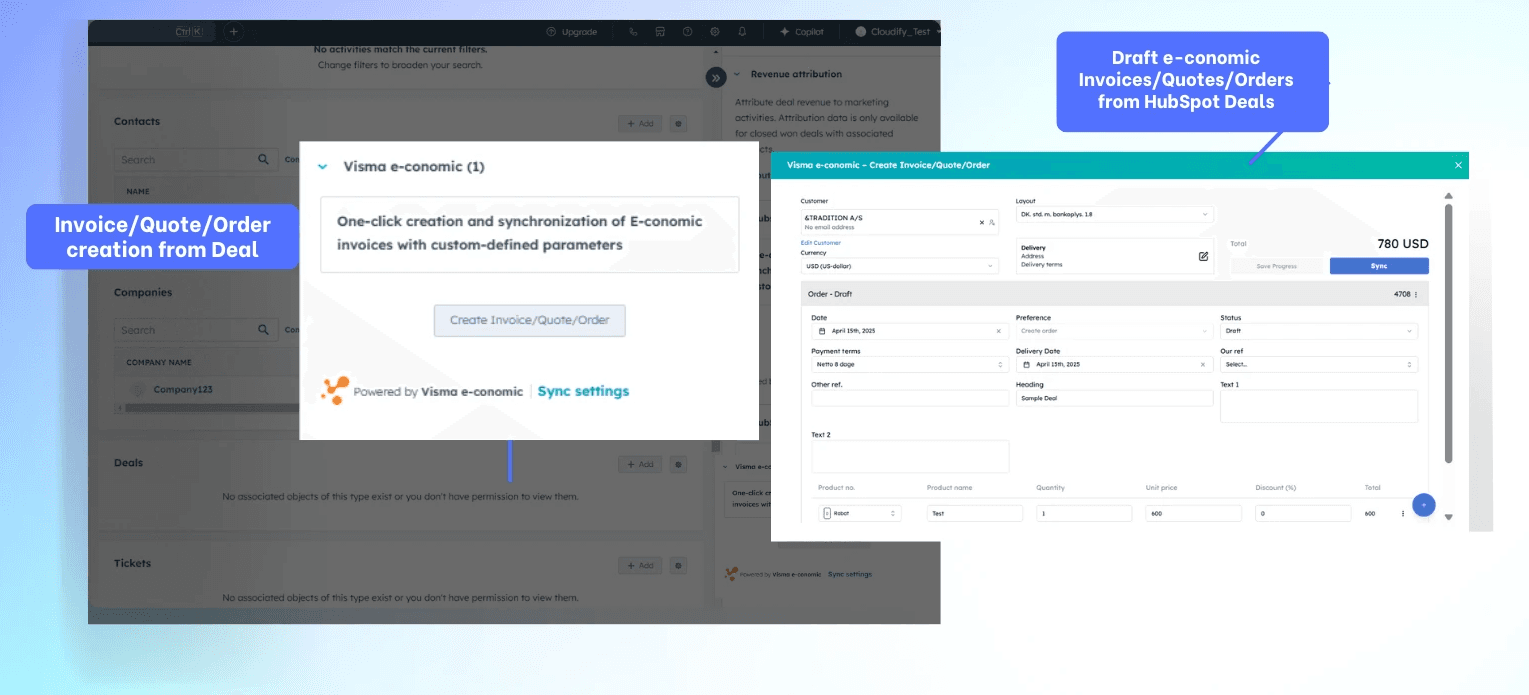
Task: Click the dialog scrollbar down arrow
Action: tap(1448, 517)
